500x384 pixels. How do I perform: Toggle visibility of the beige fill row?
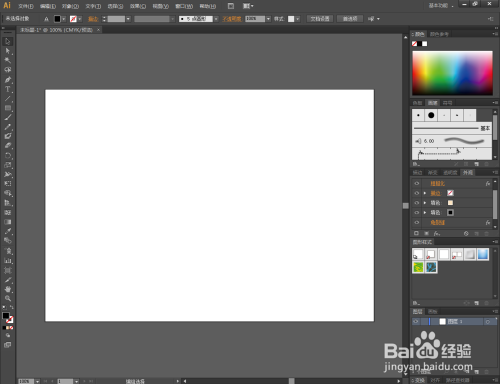click(417, 203)
